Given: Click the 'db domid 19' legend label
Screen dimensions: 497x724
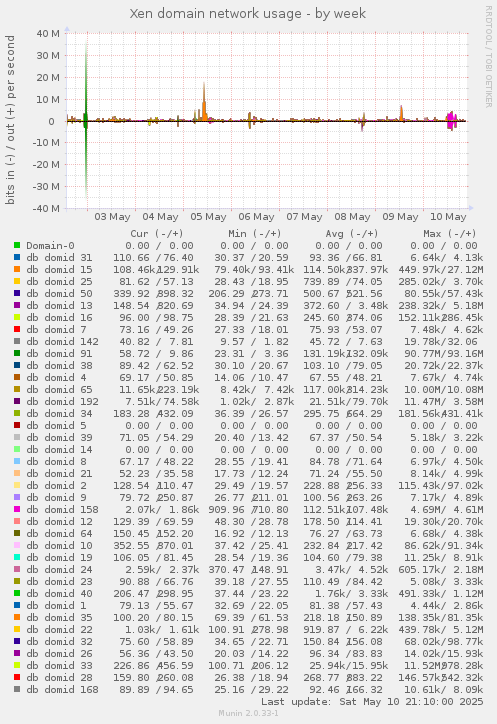Looking at the screenshot, I should coord(59,558).
